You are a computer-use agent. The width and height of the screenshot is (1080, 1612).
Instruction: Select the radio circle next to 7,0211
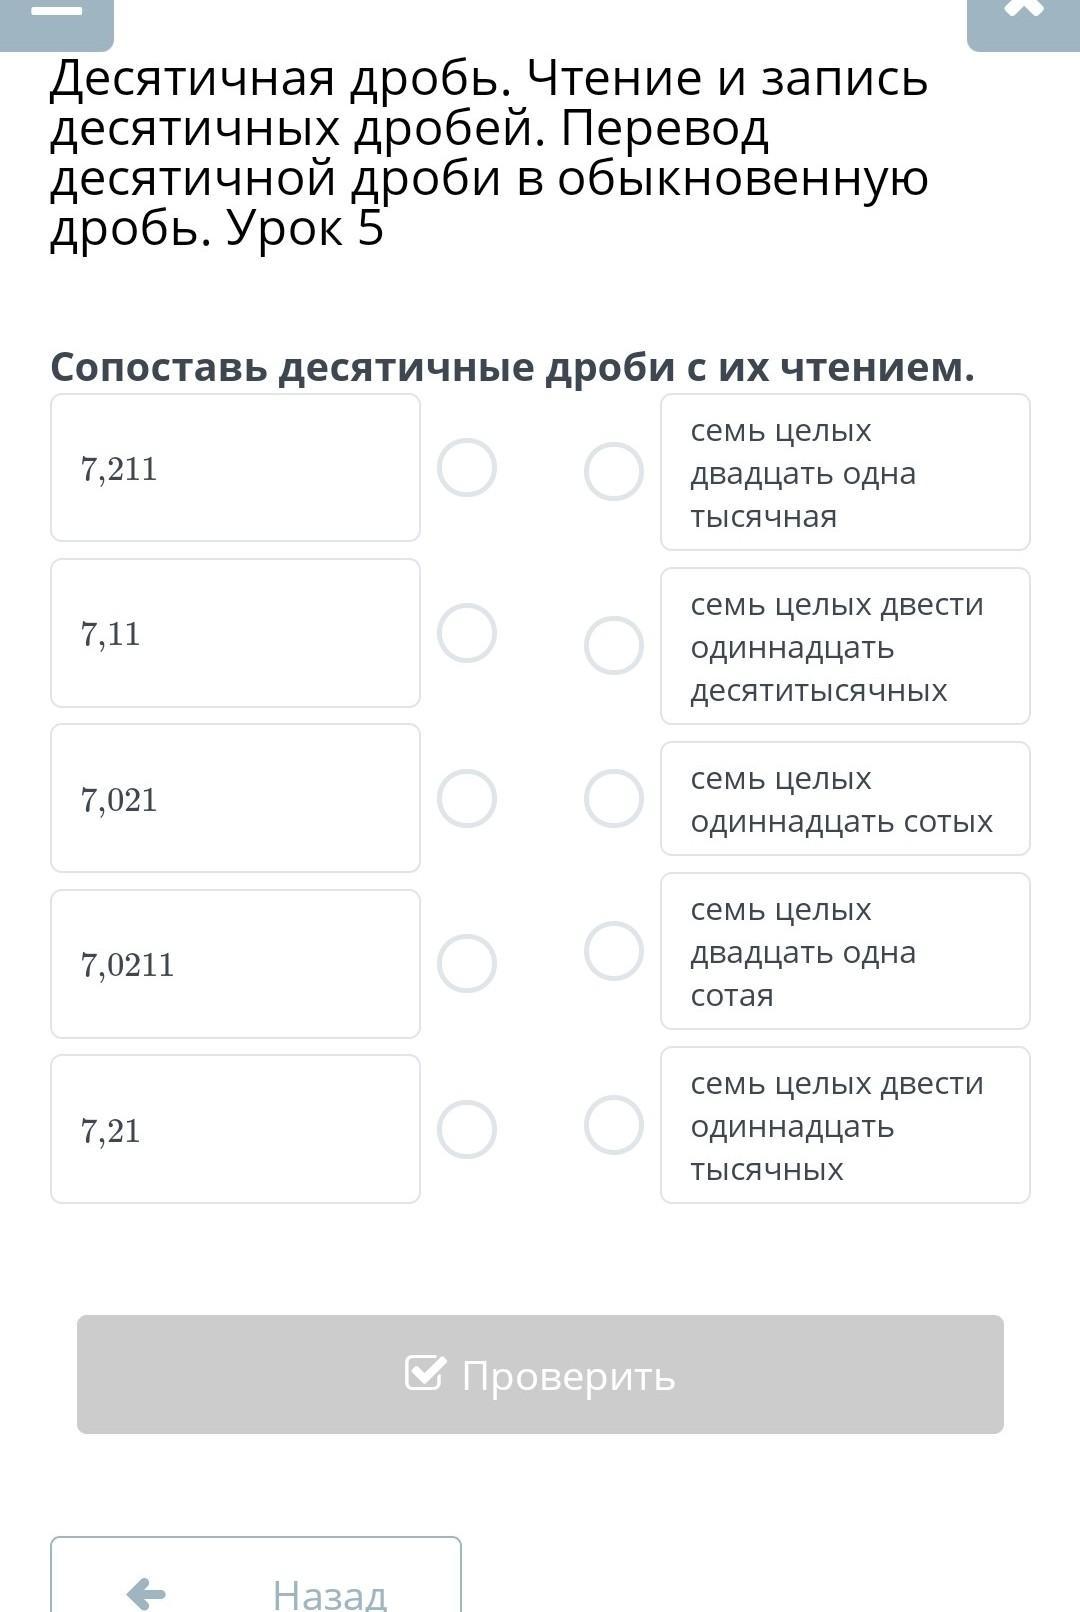[467, 964]
